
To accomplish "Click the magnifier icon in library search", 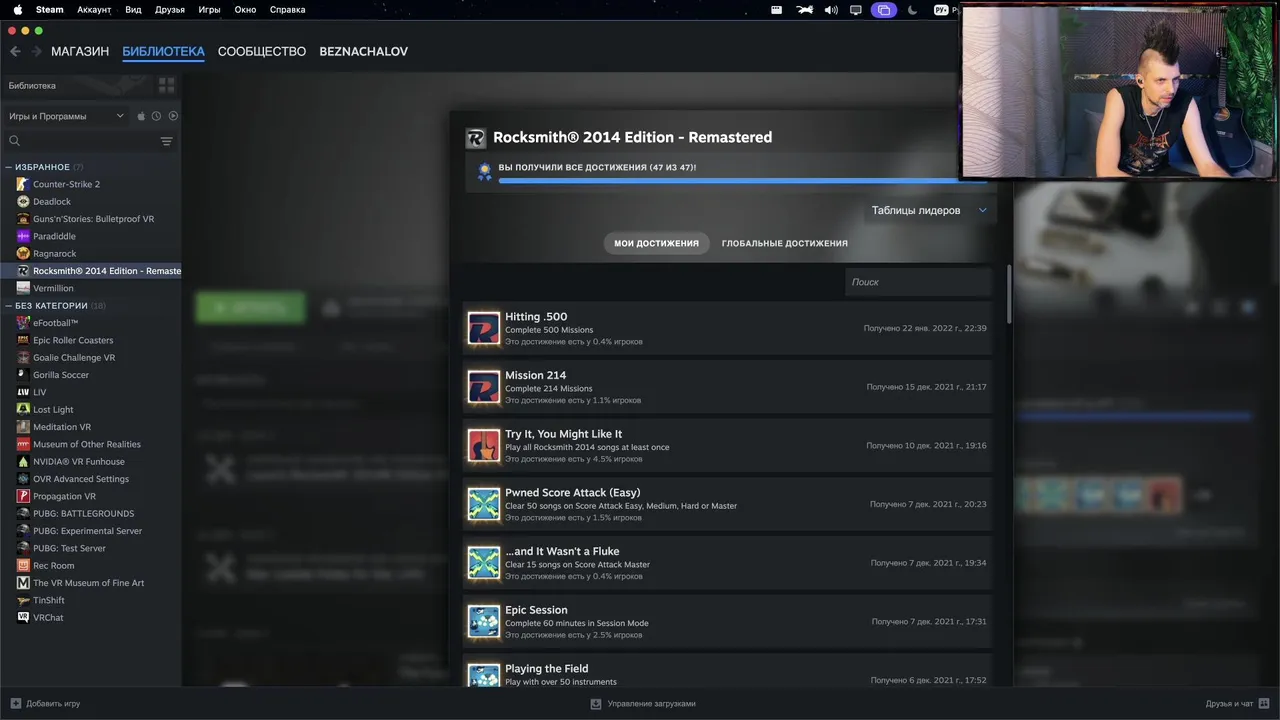I will tap(14, 141).
